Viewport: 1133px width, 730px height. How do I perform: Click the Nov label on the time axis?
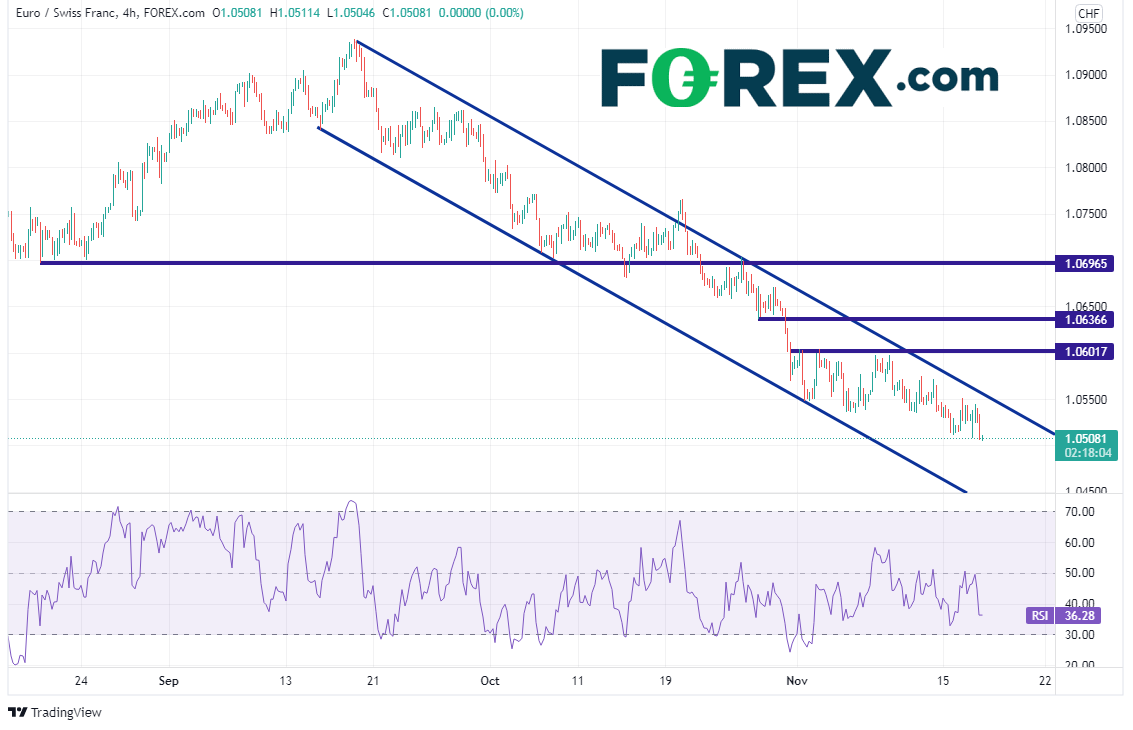click(x=796, y=680)
